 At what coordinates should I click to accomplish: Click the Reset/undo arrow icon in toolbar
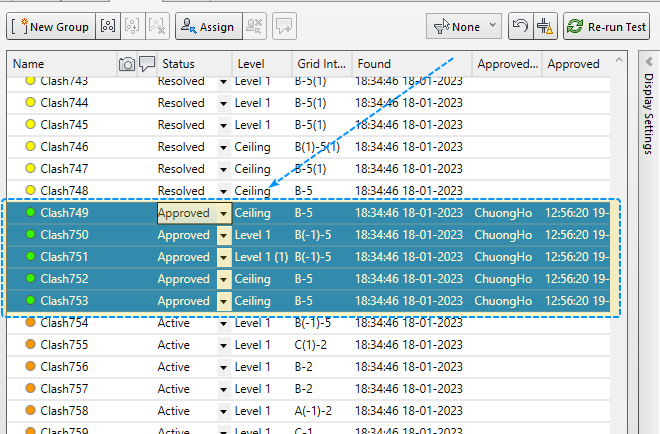(x=519, y=27)
